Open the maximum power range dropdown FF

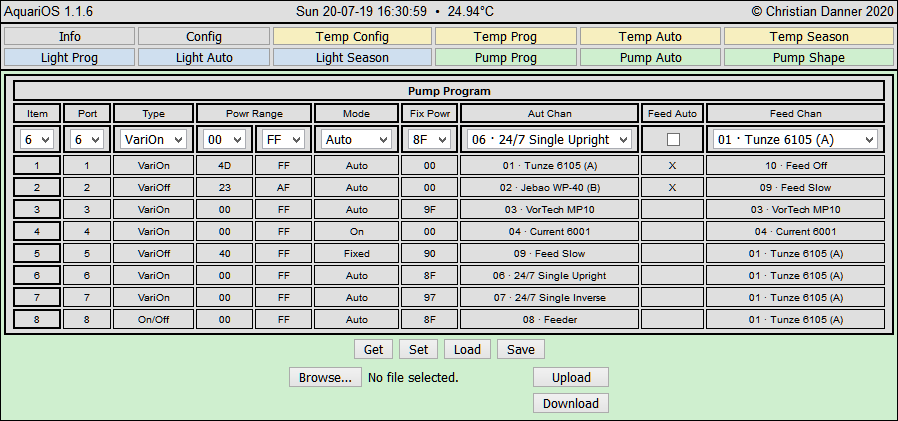[282, 139]
